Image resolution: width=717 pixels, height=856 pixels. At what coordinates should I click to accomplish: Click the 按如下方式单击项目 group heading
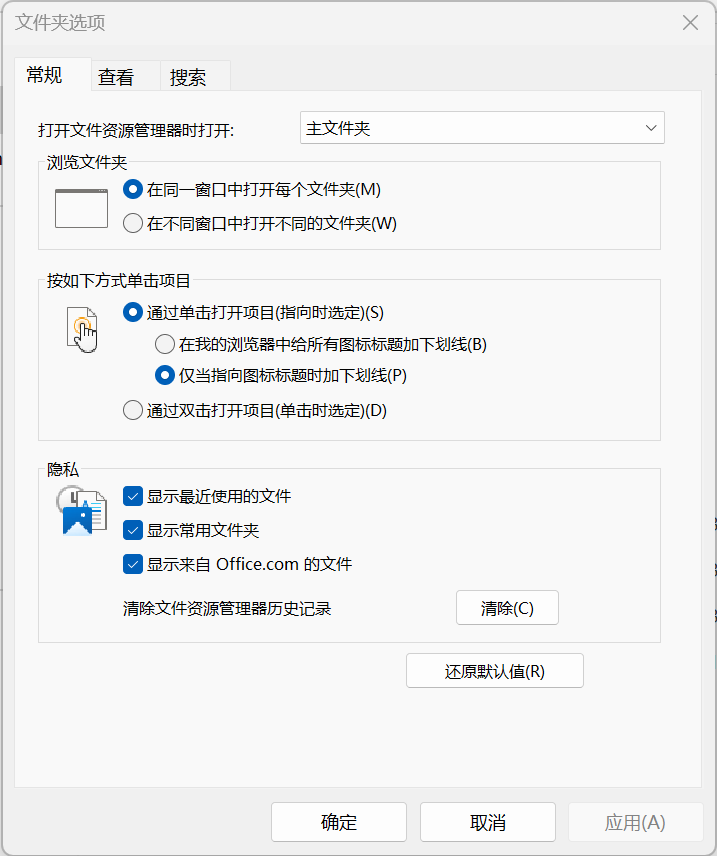(118, 281)
